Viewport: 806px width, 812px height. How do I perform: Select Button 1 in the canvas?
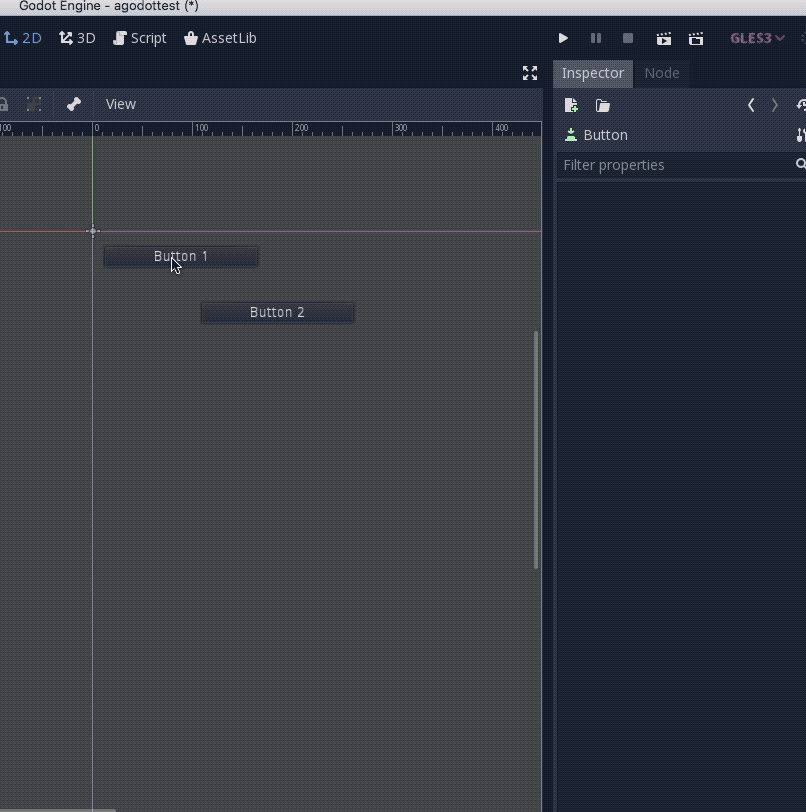click(x=180, y=256)
